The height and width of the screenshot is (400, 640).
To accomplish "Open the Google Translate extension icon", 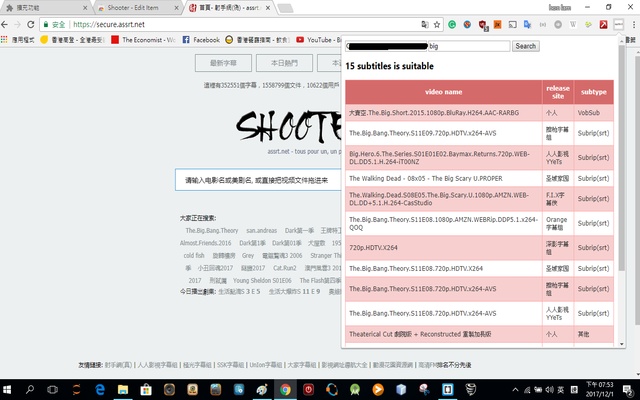I will tap(527, 25).
